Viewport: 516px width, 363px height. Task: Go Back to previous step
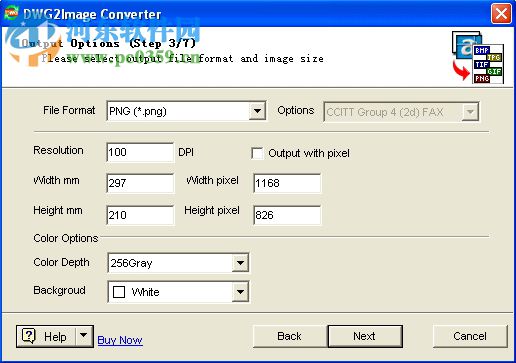(289, 336)
